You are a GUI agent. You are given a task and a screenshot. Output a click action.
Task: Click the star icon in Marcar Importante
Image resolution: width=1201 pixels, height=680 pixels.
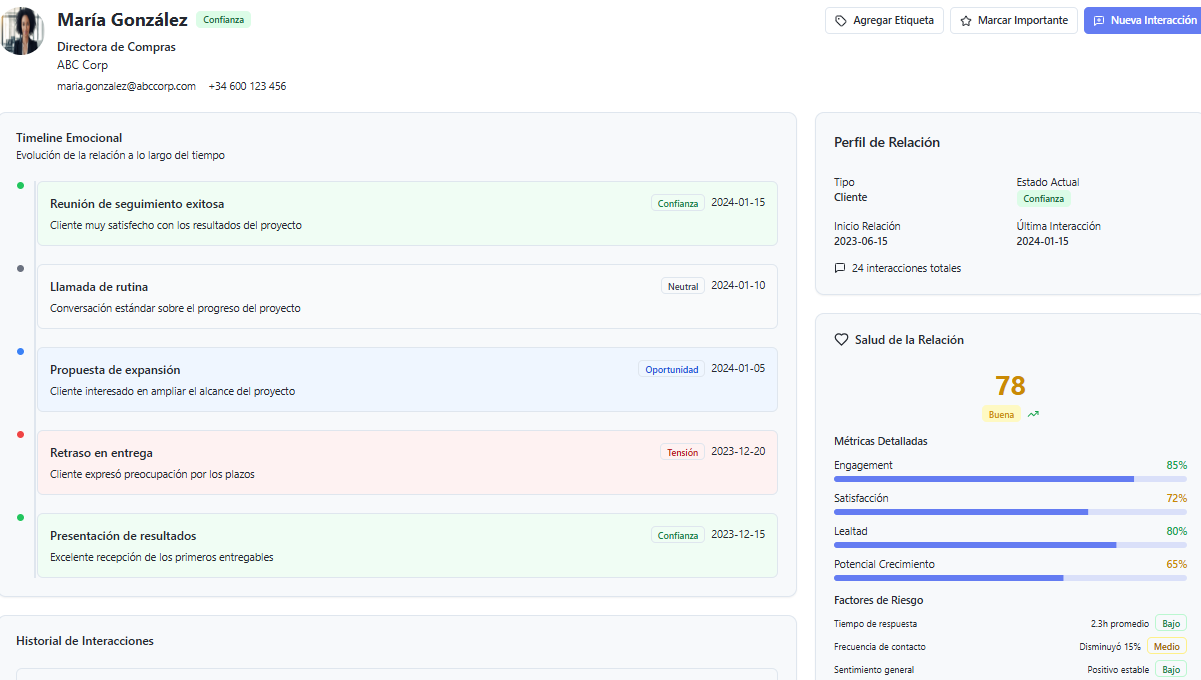point(966,21)
